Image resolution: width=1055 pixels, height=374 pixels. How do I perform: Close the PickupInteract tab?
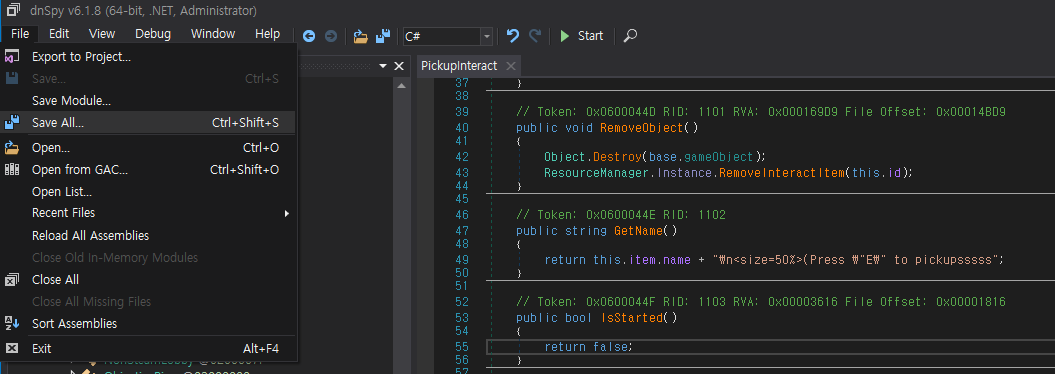(x=511, y=66)
